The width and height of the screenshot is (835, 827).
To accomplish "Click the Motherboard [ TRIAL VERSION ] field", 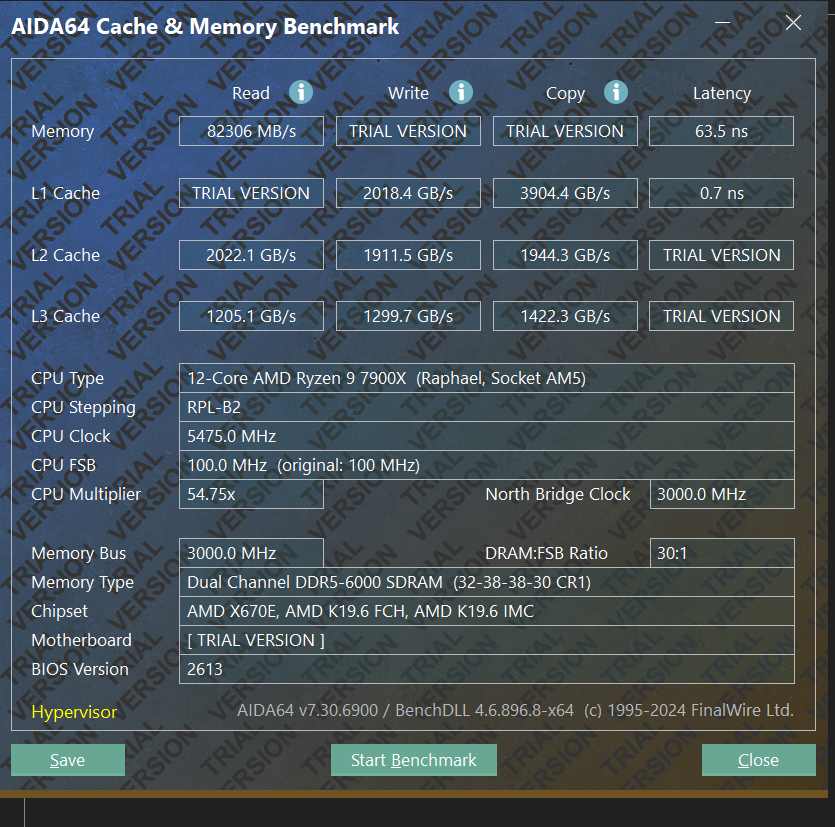I will coord(487,640).
